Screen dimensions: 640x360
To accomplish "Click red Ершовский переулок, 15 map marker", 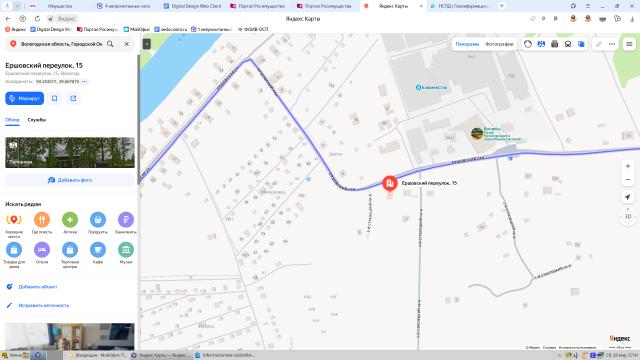I will (x=390, y=183).
